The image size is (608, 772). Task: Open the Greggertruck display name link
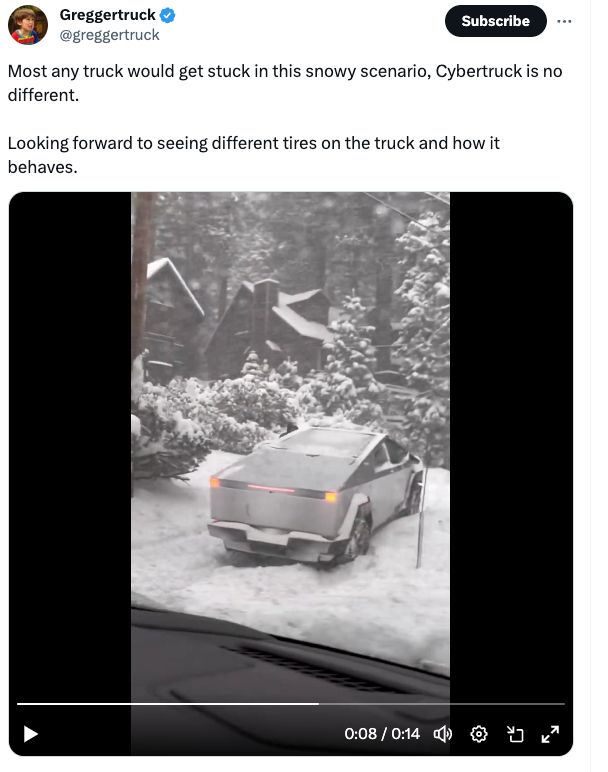coord(107,15)
